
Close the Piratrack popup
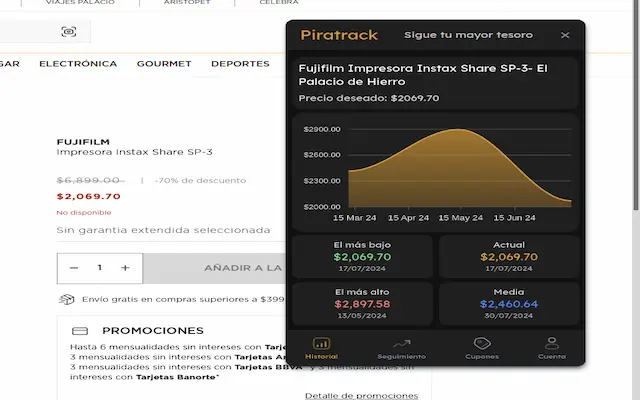pyautogui.click(x=565, y=35)
